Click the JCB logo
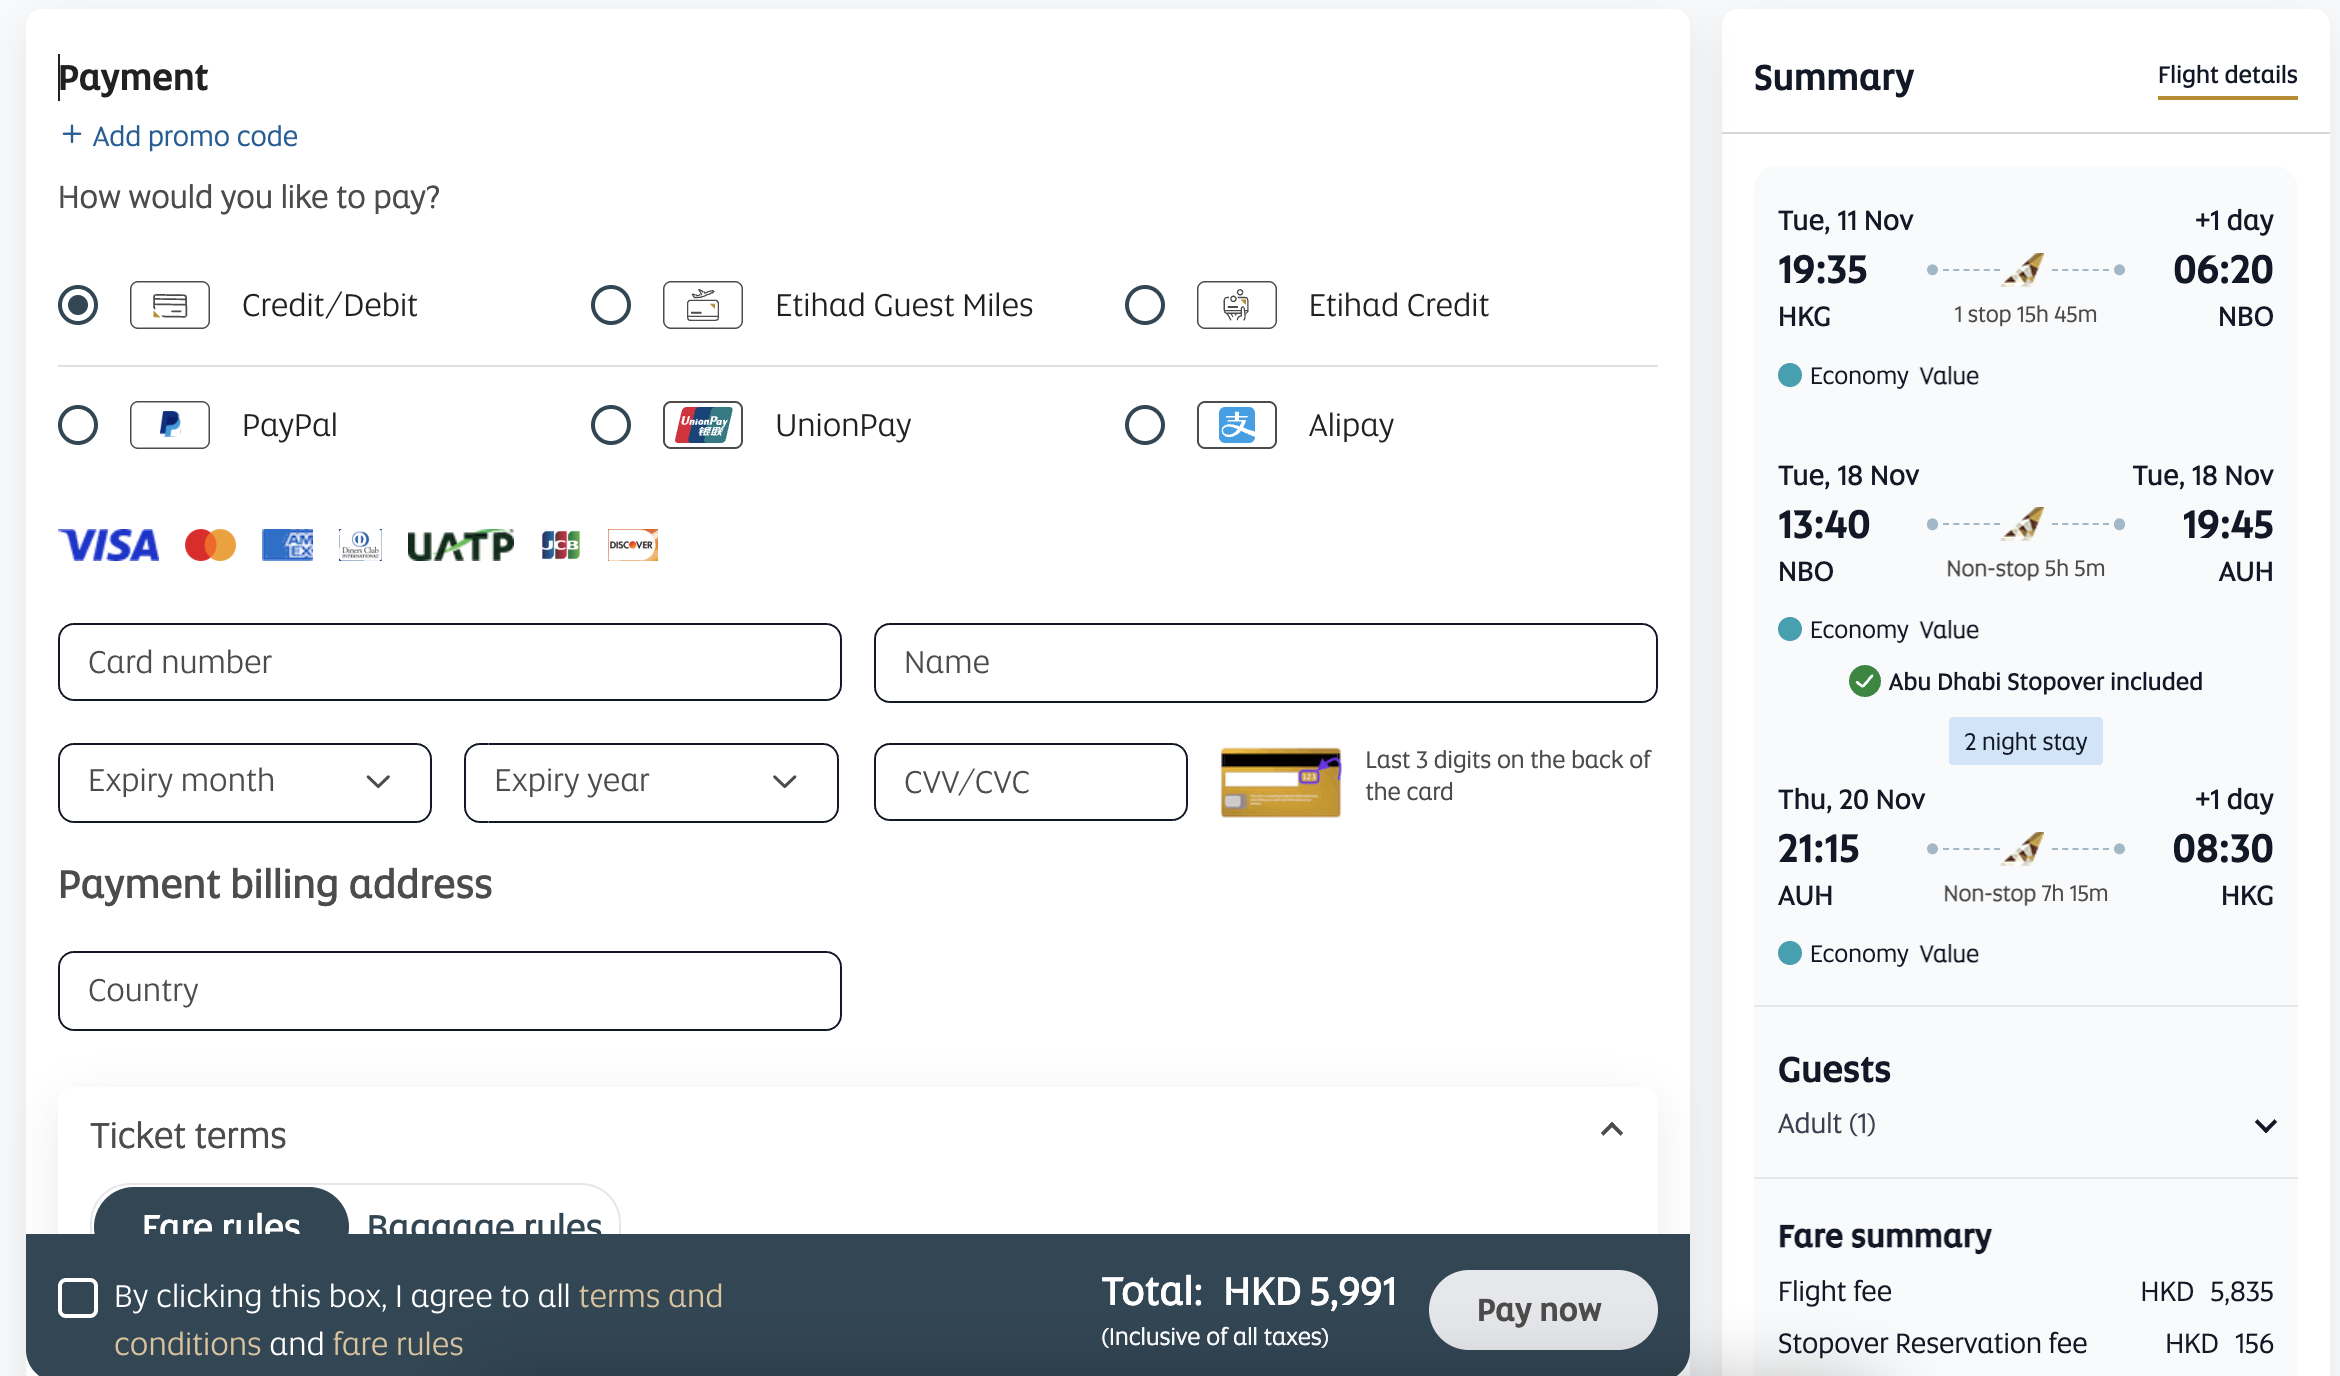 click(561, 545)
